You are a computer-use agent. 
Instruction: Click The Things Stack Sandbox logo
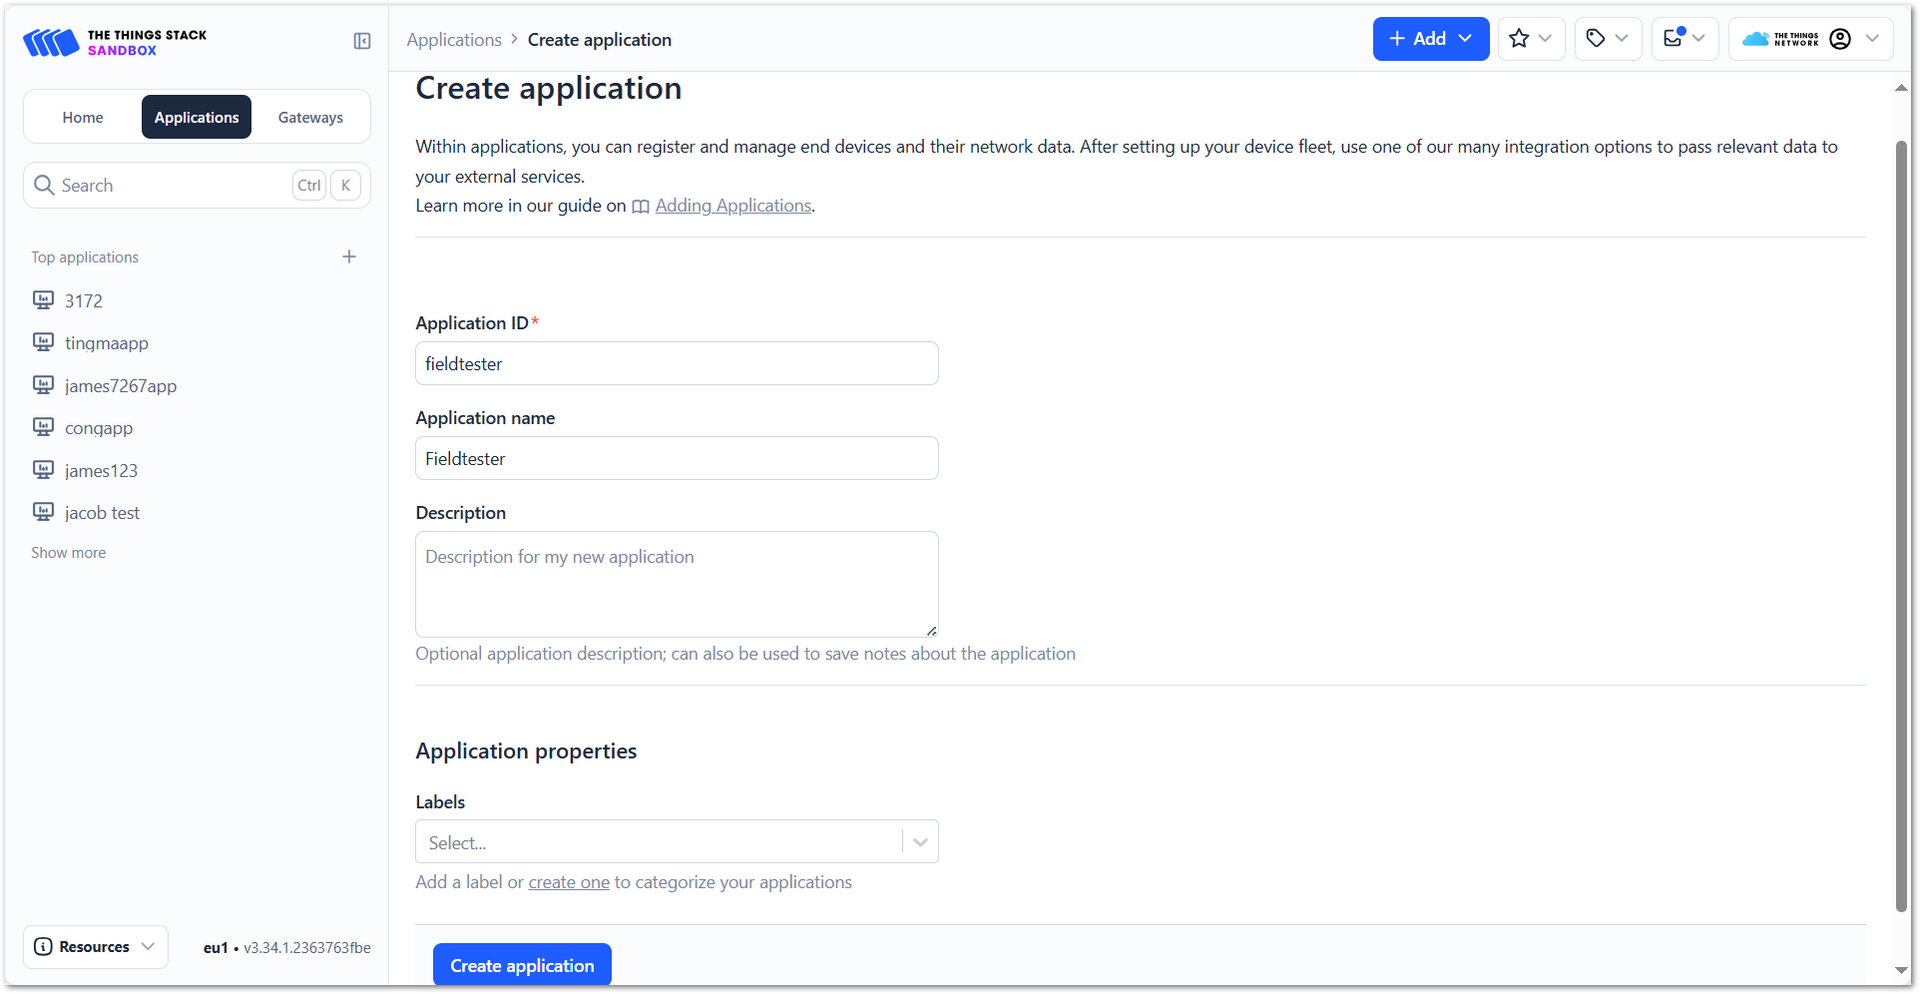click(114, 42)
